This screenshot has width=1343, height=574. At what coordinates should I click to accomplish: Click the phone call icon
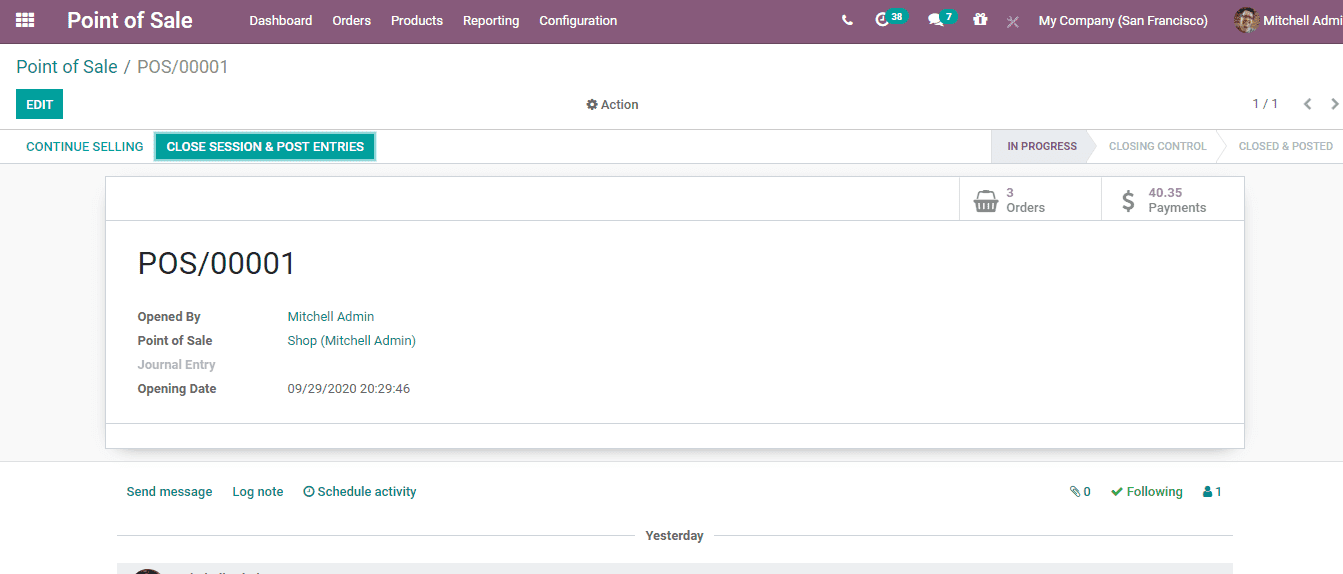(847, 20)
